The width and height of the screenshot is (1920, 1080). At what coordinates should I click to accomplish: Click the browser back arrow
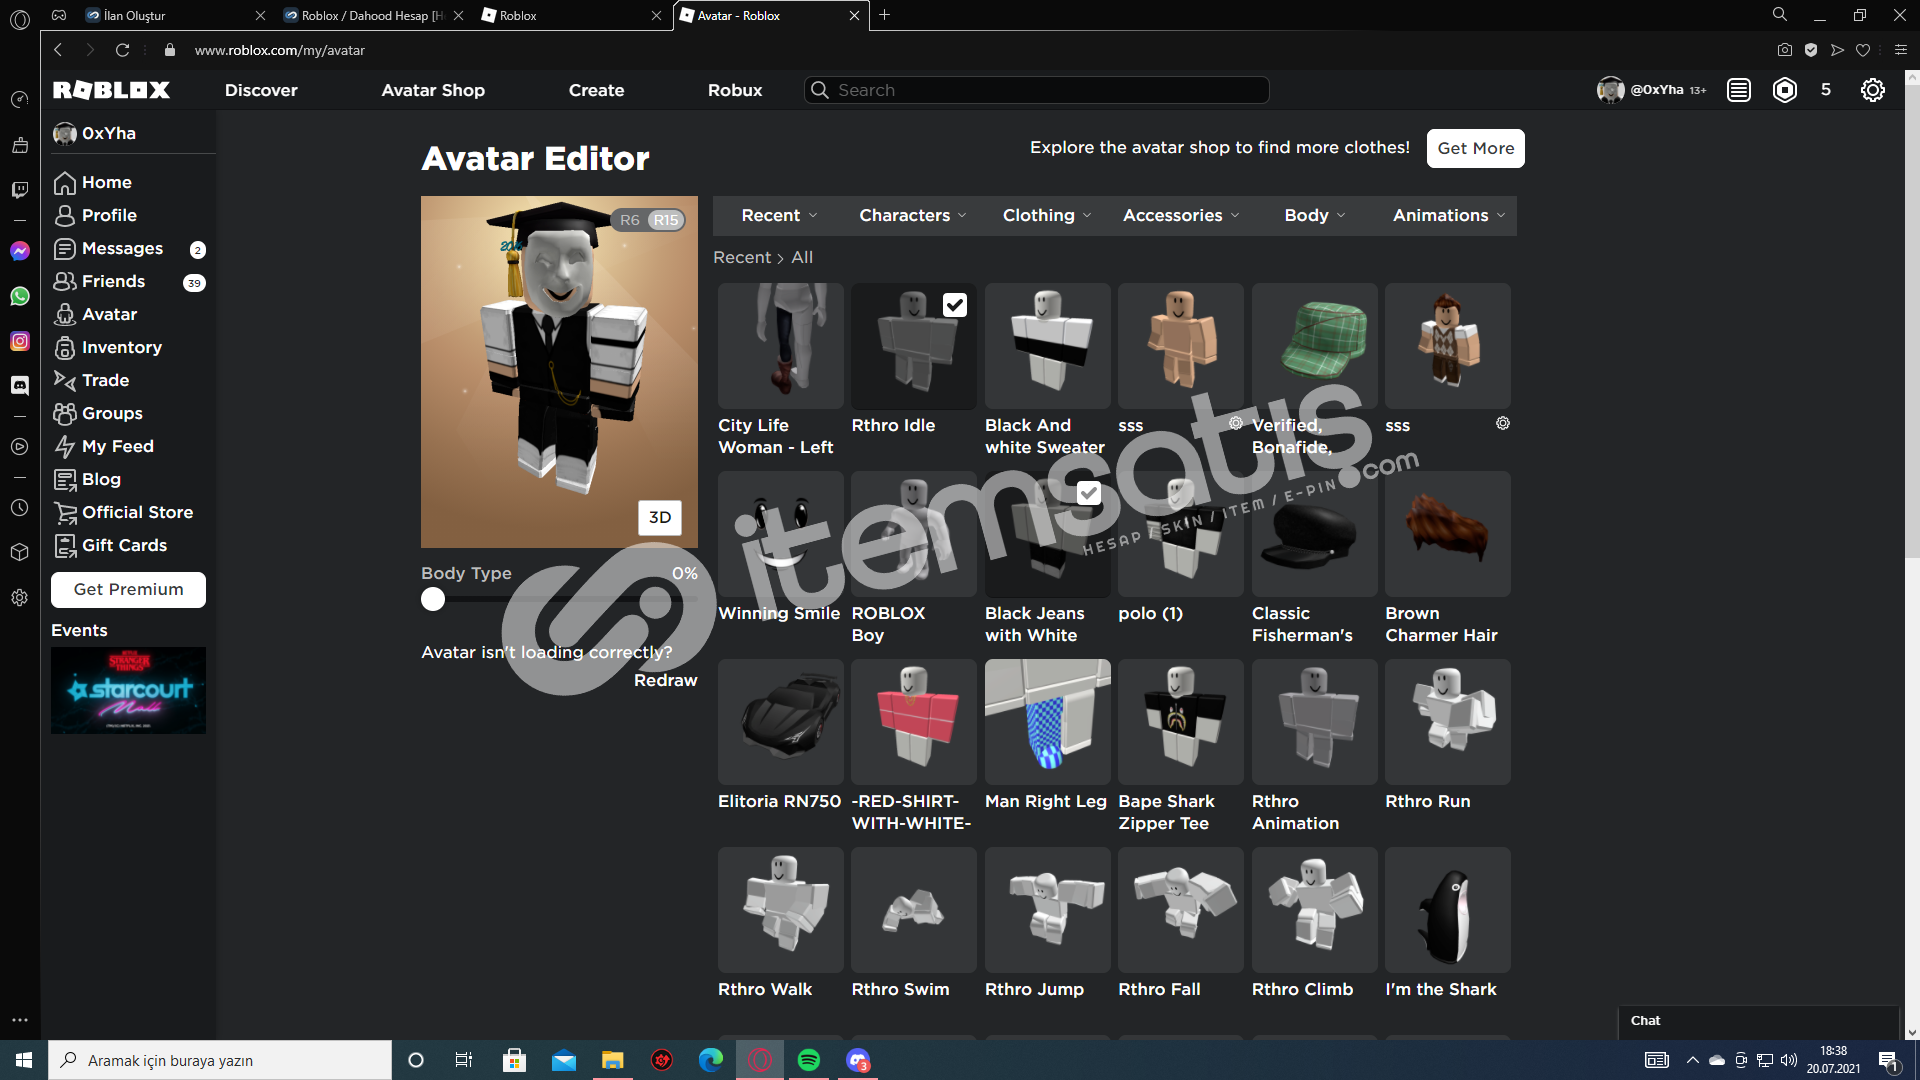click(x=58, y=50)
